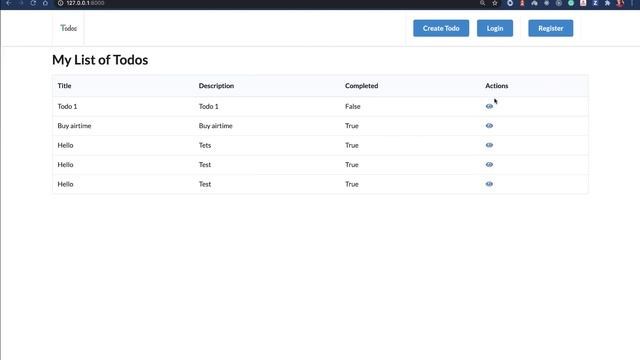Open the puzzle-piece extensions icon
This screenshot has height=360, width=640.
607,3
